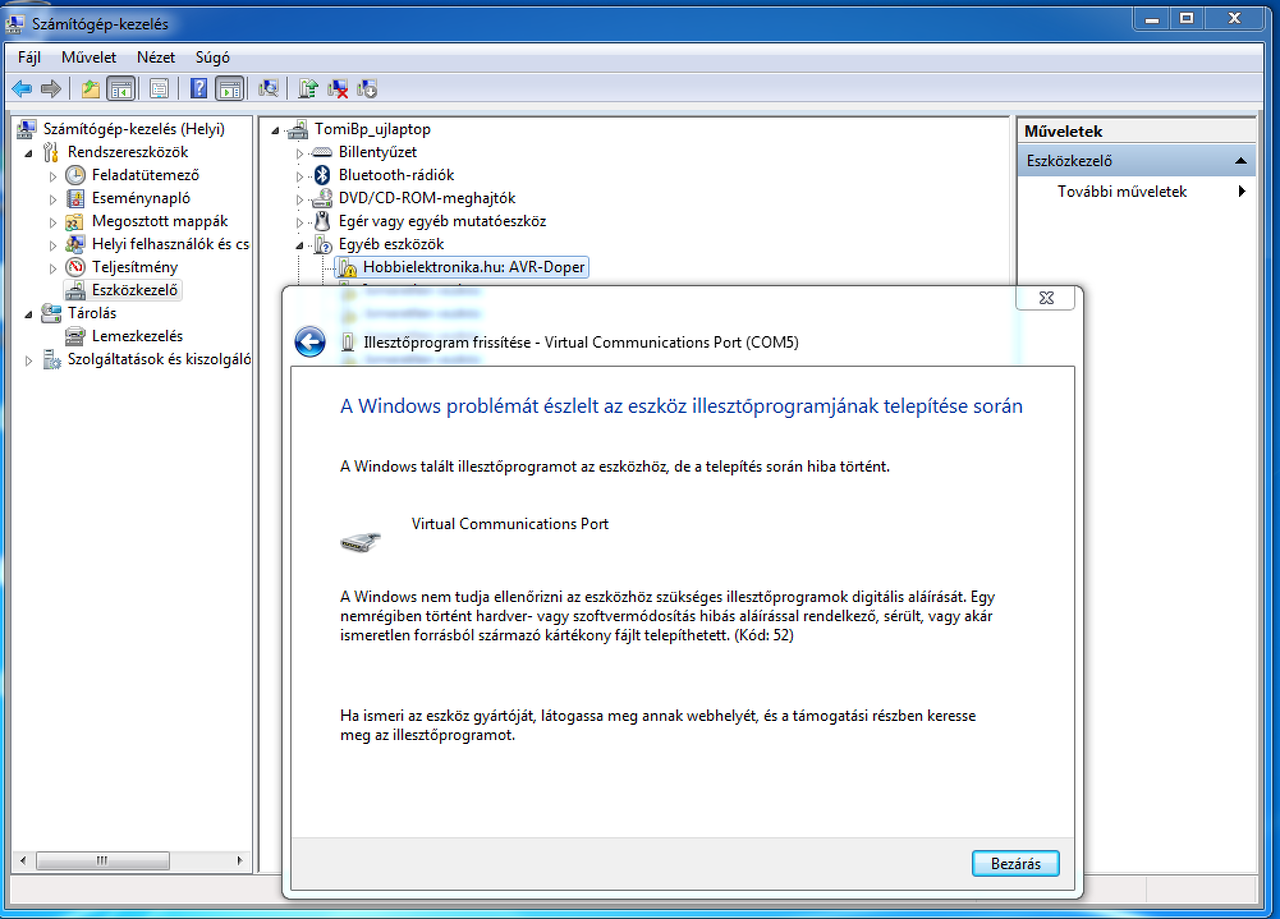
Task: Open the Súgó menu
Action: coord(212,57)
